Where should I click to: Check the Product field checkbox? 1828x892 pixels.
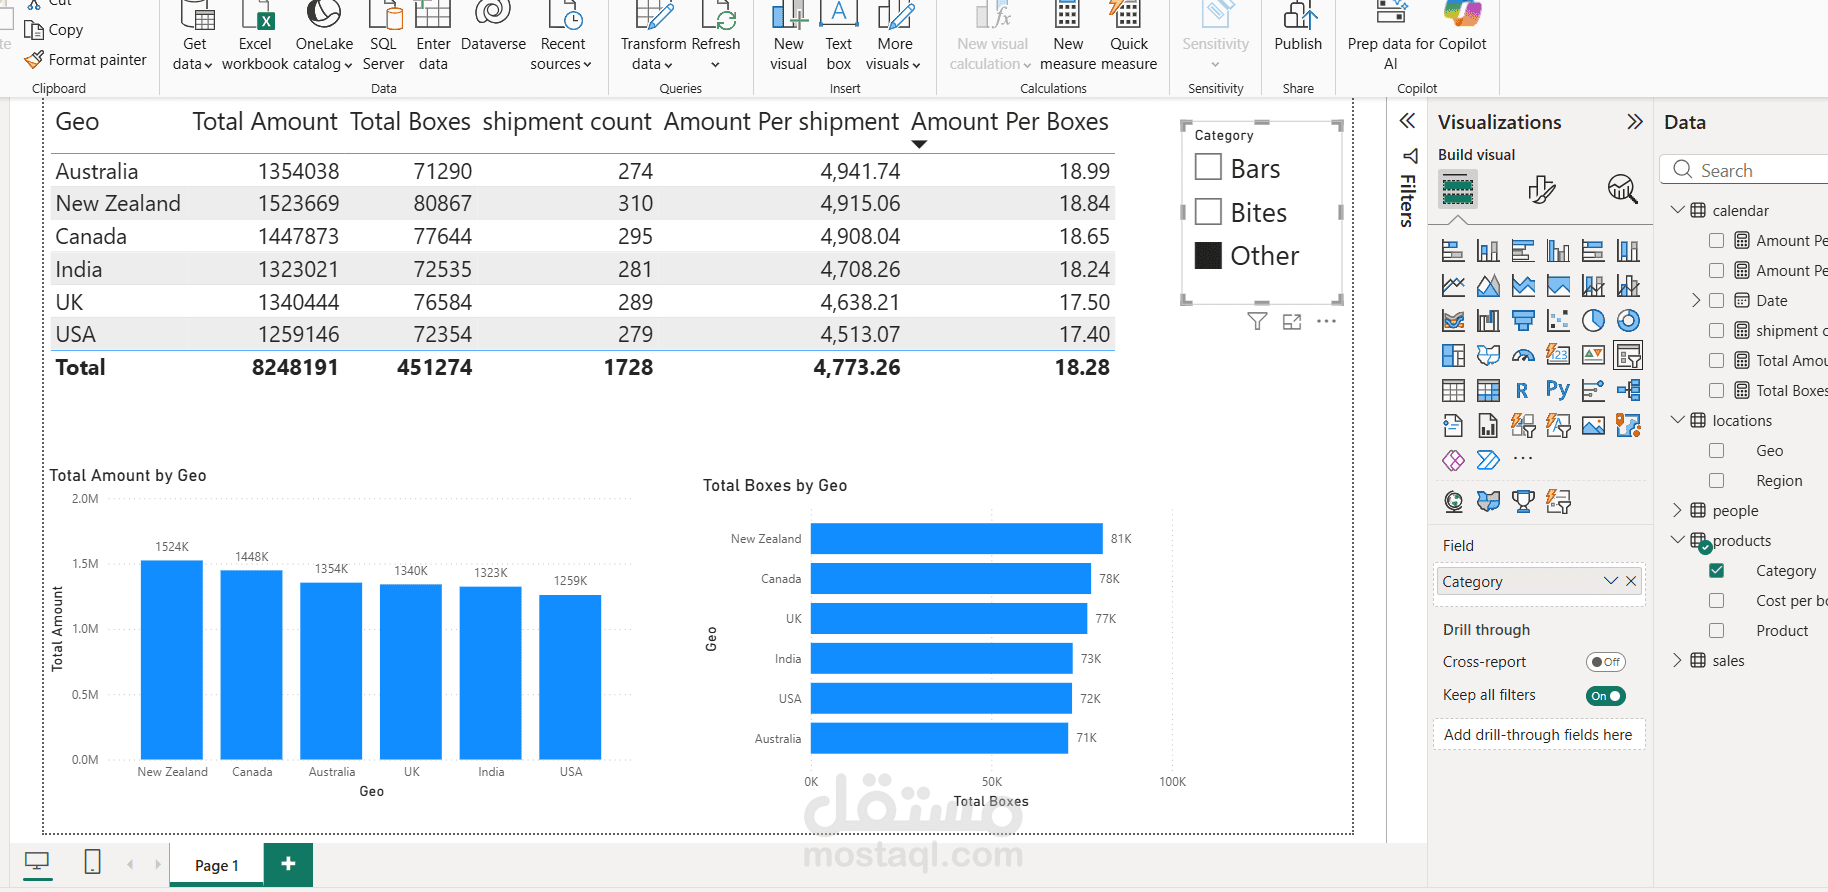tap(1717, 631)
